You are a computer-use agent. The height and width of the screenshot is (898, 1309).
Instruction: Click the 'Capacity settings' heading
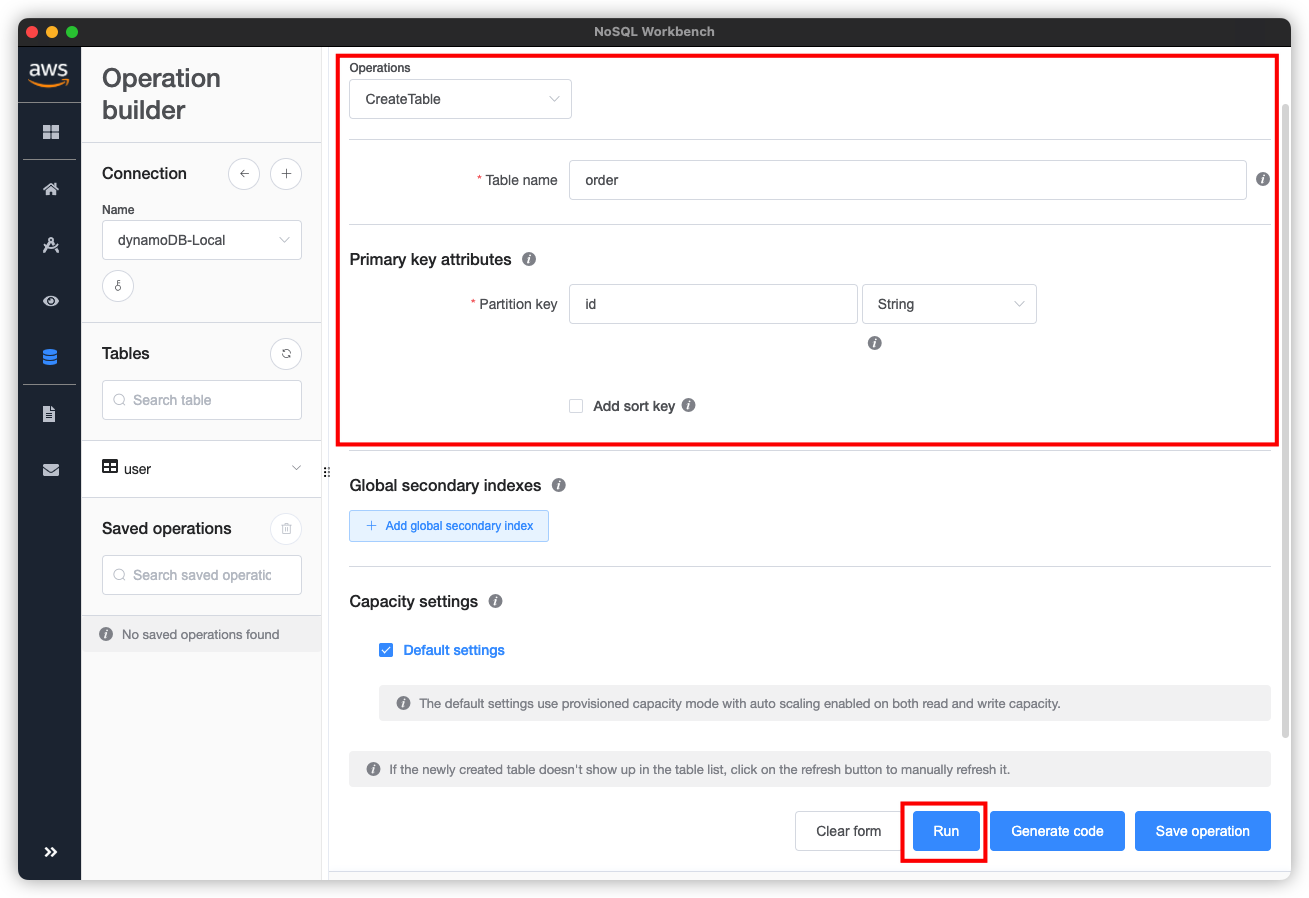click(x=414, y=601)
